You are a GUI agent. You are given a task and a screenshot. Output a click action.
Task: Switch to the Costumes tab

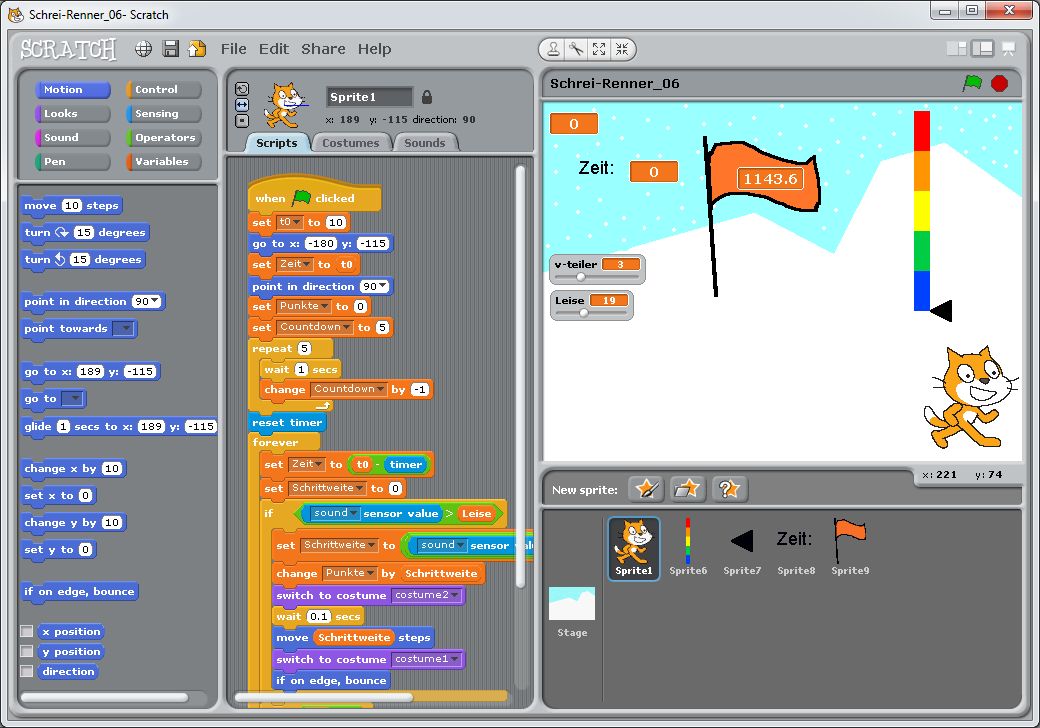click(350, 143)
